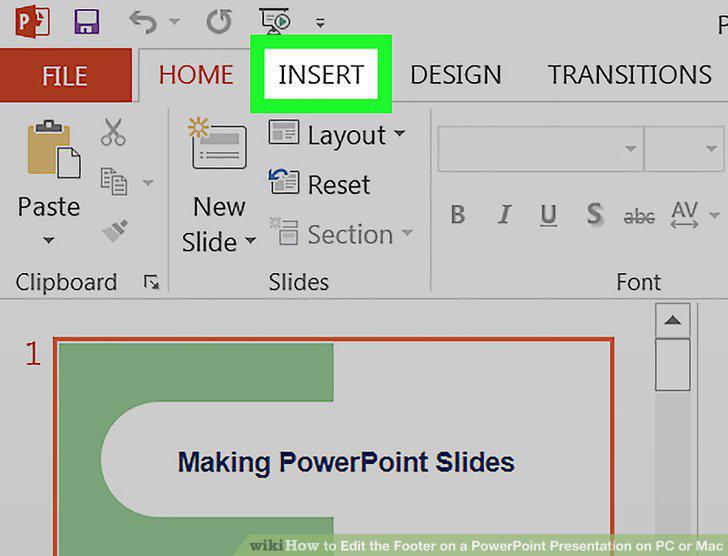
Task: Select the Format Painter brush
Action: click(114, 231)
